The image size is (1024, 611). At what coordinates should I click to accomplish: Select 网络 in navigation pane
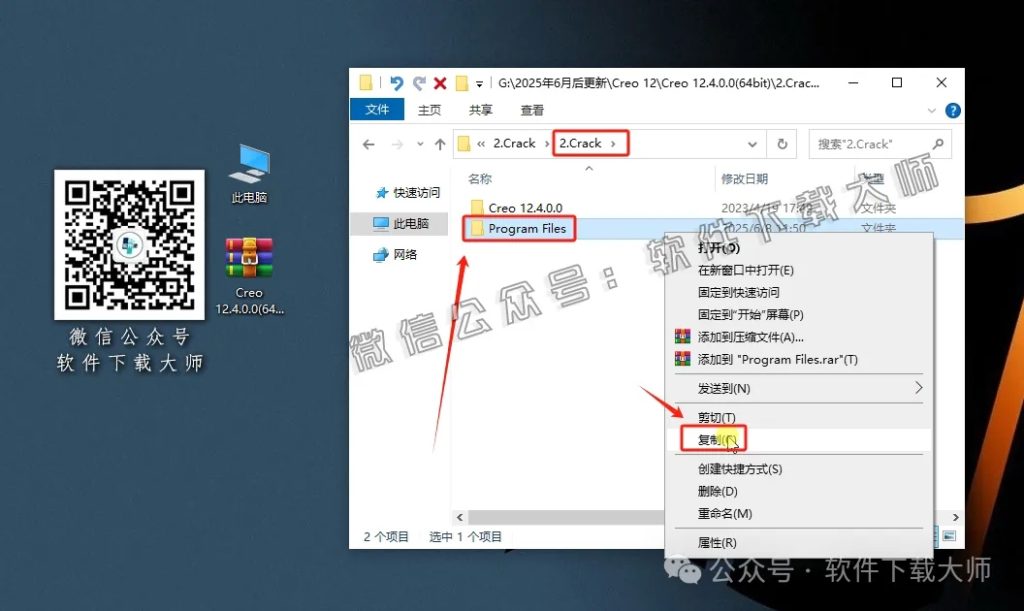pos(396,255)
